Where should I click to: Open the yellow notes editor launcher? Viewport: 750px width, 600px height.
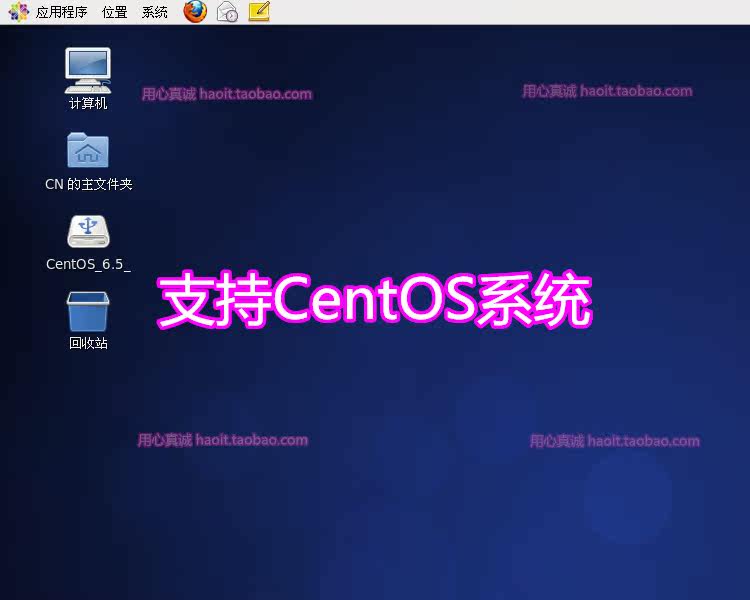[x=259, y=11]
